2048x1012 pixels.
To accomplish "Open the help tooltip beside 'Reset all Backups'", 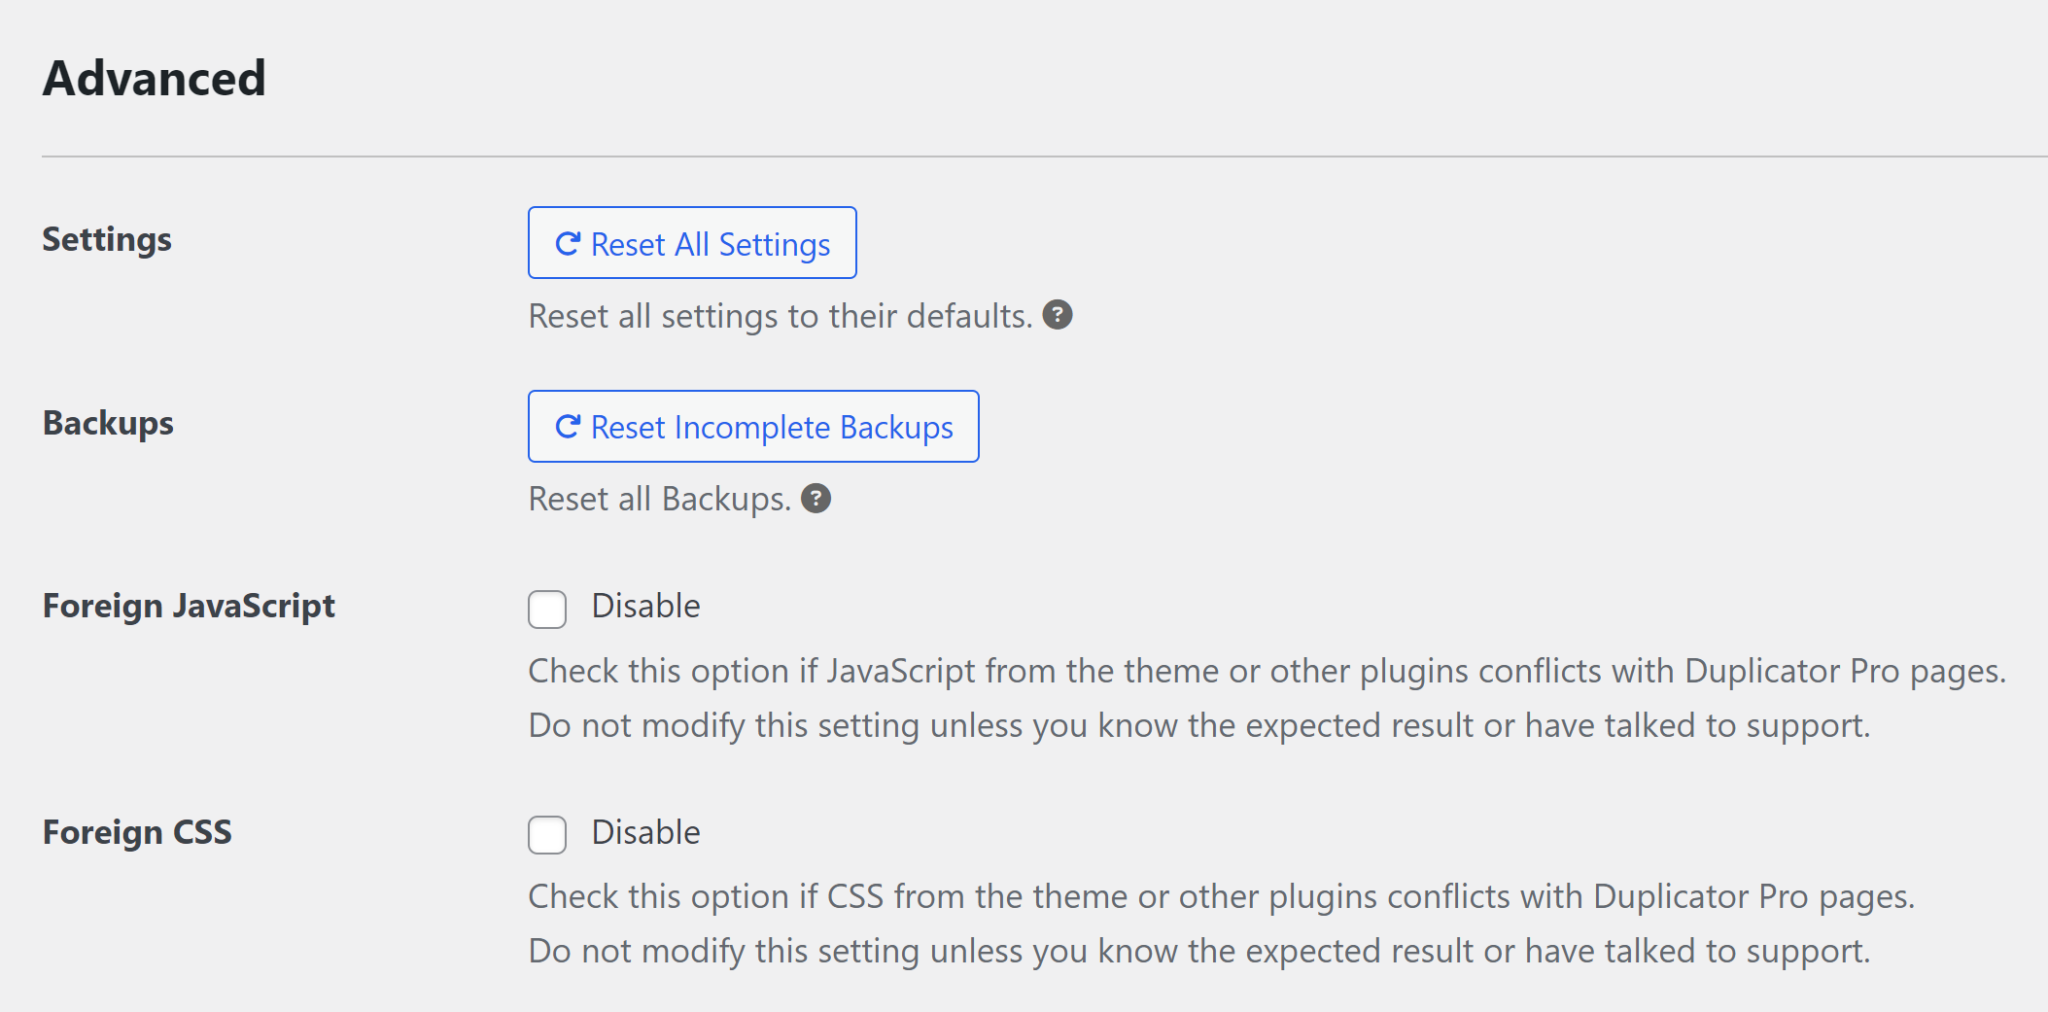I will point(816,499).
